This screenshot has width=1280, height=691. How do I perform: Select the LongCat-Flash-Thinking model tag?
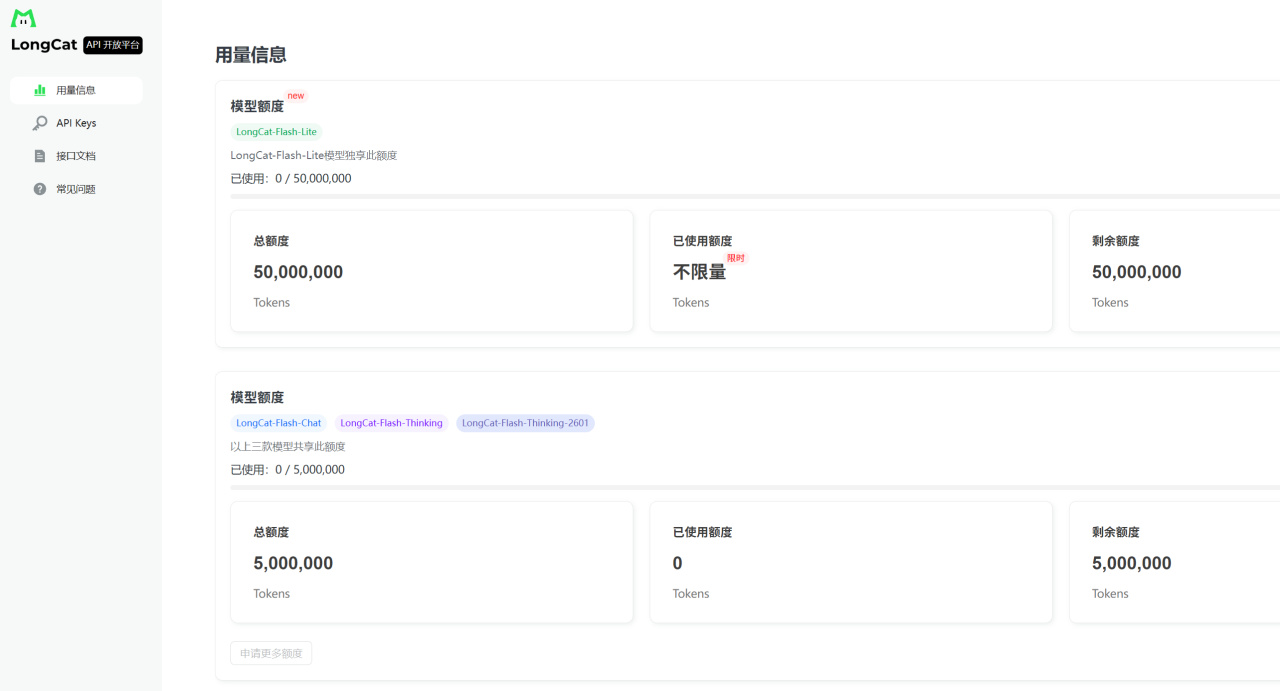391,423
